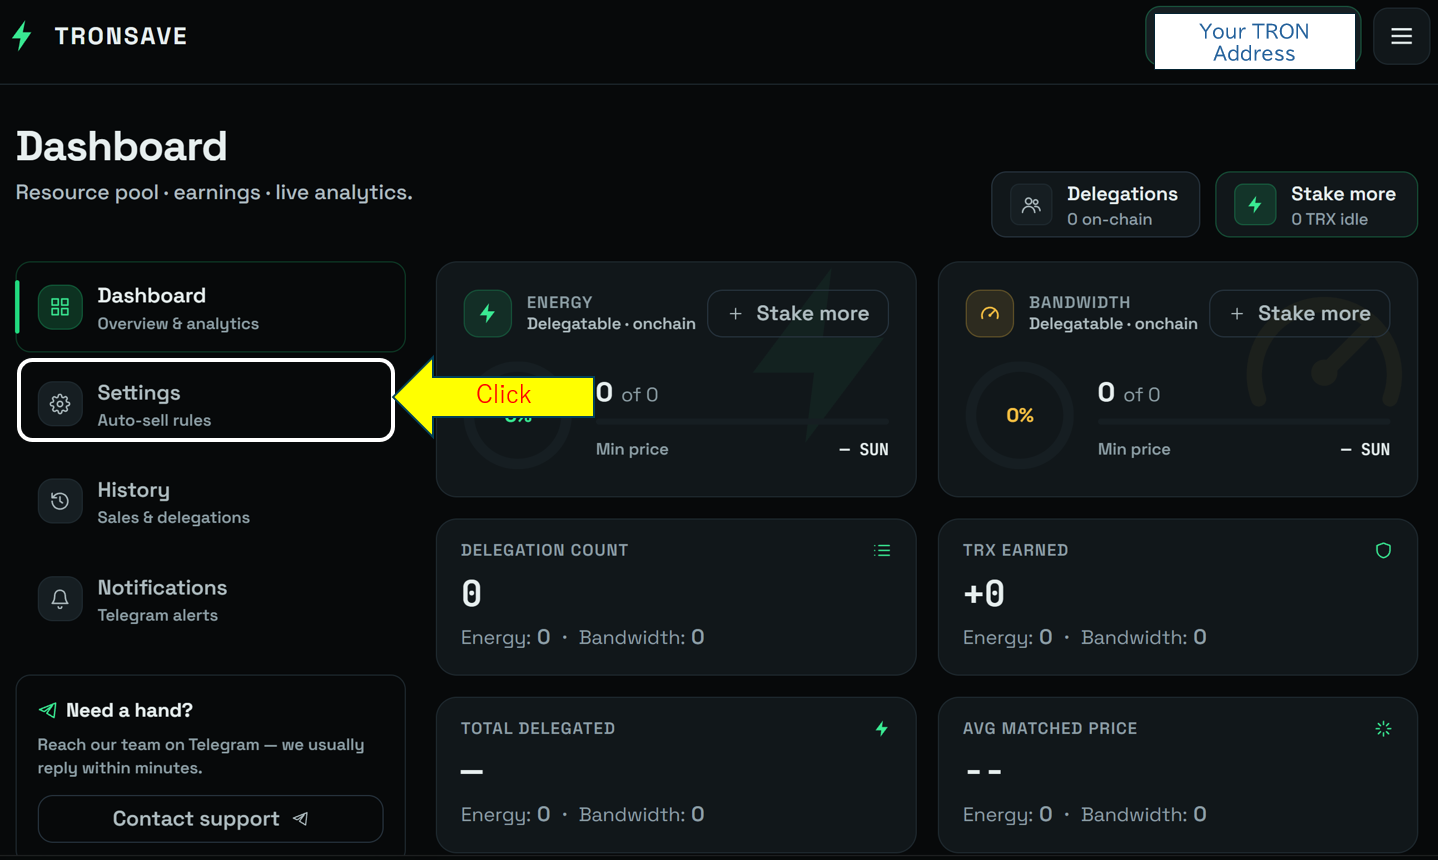Image resolution: width=1438 pixels, height=860 pixels.
Task: Click the Bandwidth Min price label
Action: [x=1134, y=450]
